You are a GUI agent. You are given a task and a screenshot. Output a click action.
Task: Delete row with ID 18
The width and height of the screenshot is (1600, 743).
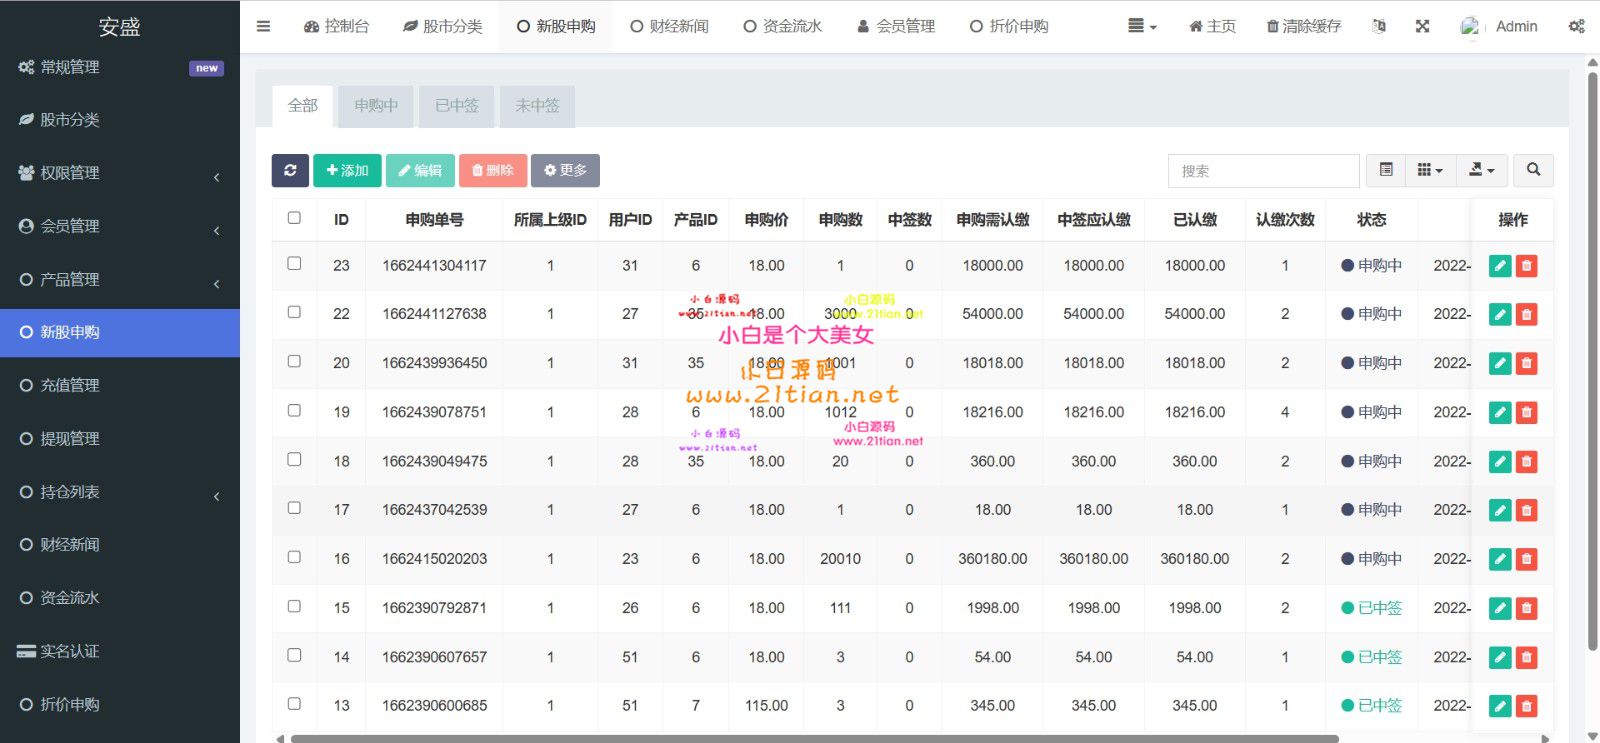pos(1526,461)
